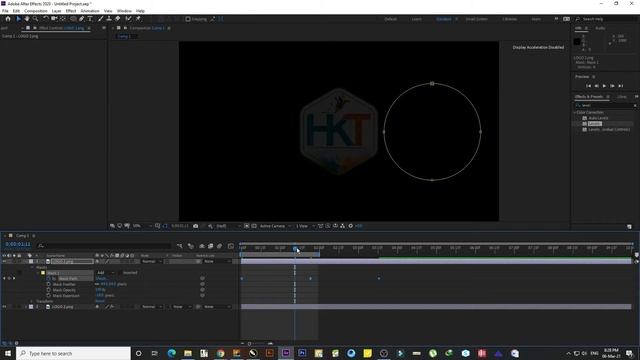Select the Unified Camera tool
Image resolution: width=640 pixels, height=360 pixels.
point(54,19)
